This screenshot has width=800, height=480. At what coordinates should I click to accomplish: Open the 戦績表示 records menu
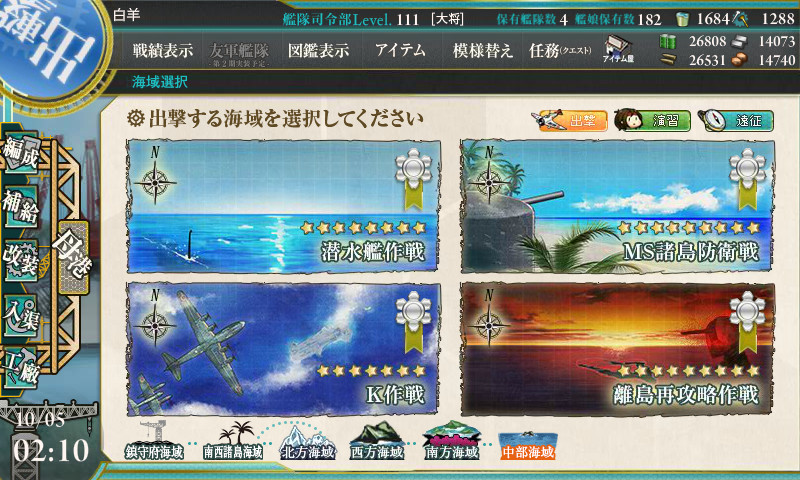coord(163,50)
